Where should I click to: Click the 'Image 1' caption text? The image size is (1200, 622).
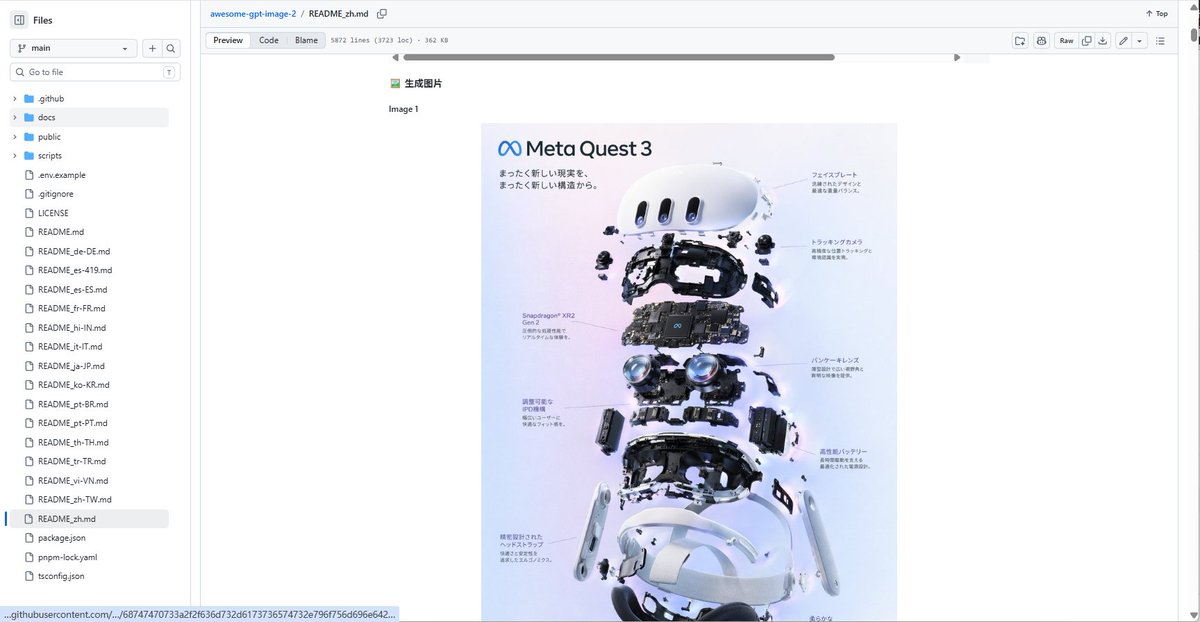click(x=404, y=109)
